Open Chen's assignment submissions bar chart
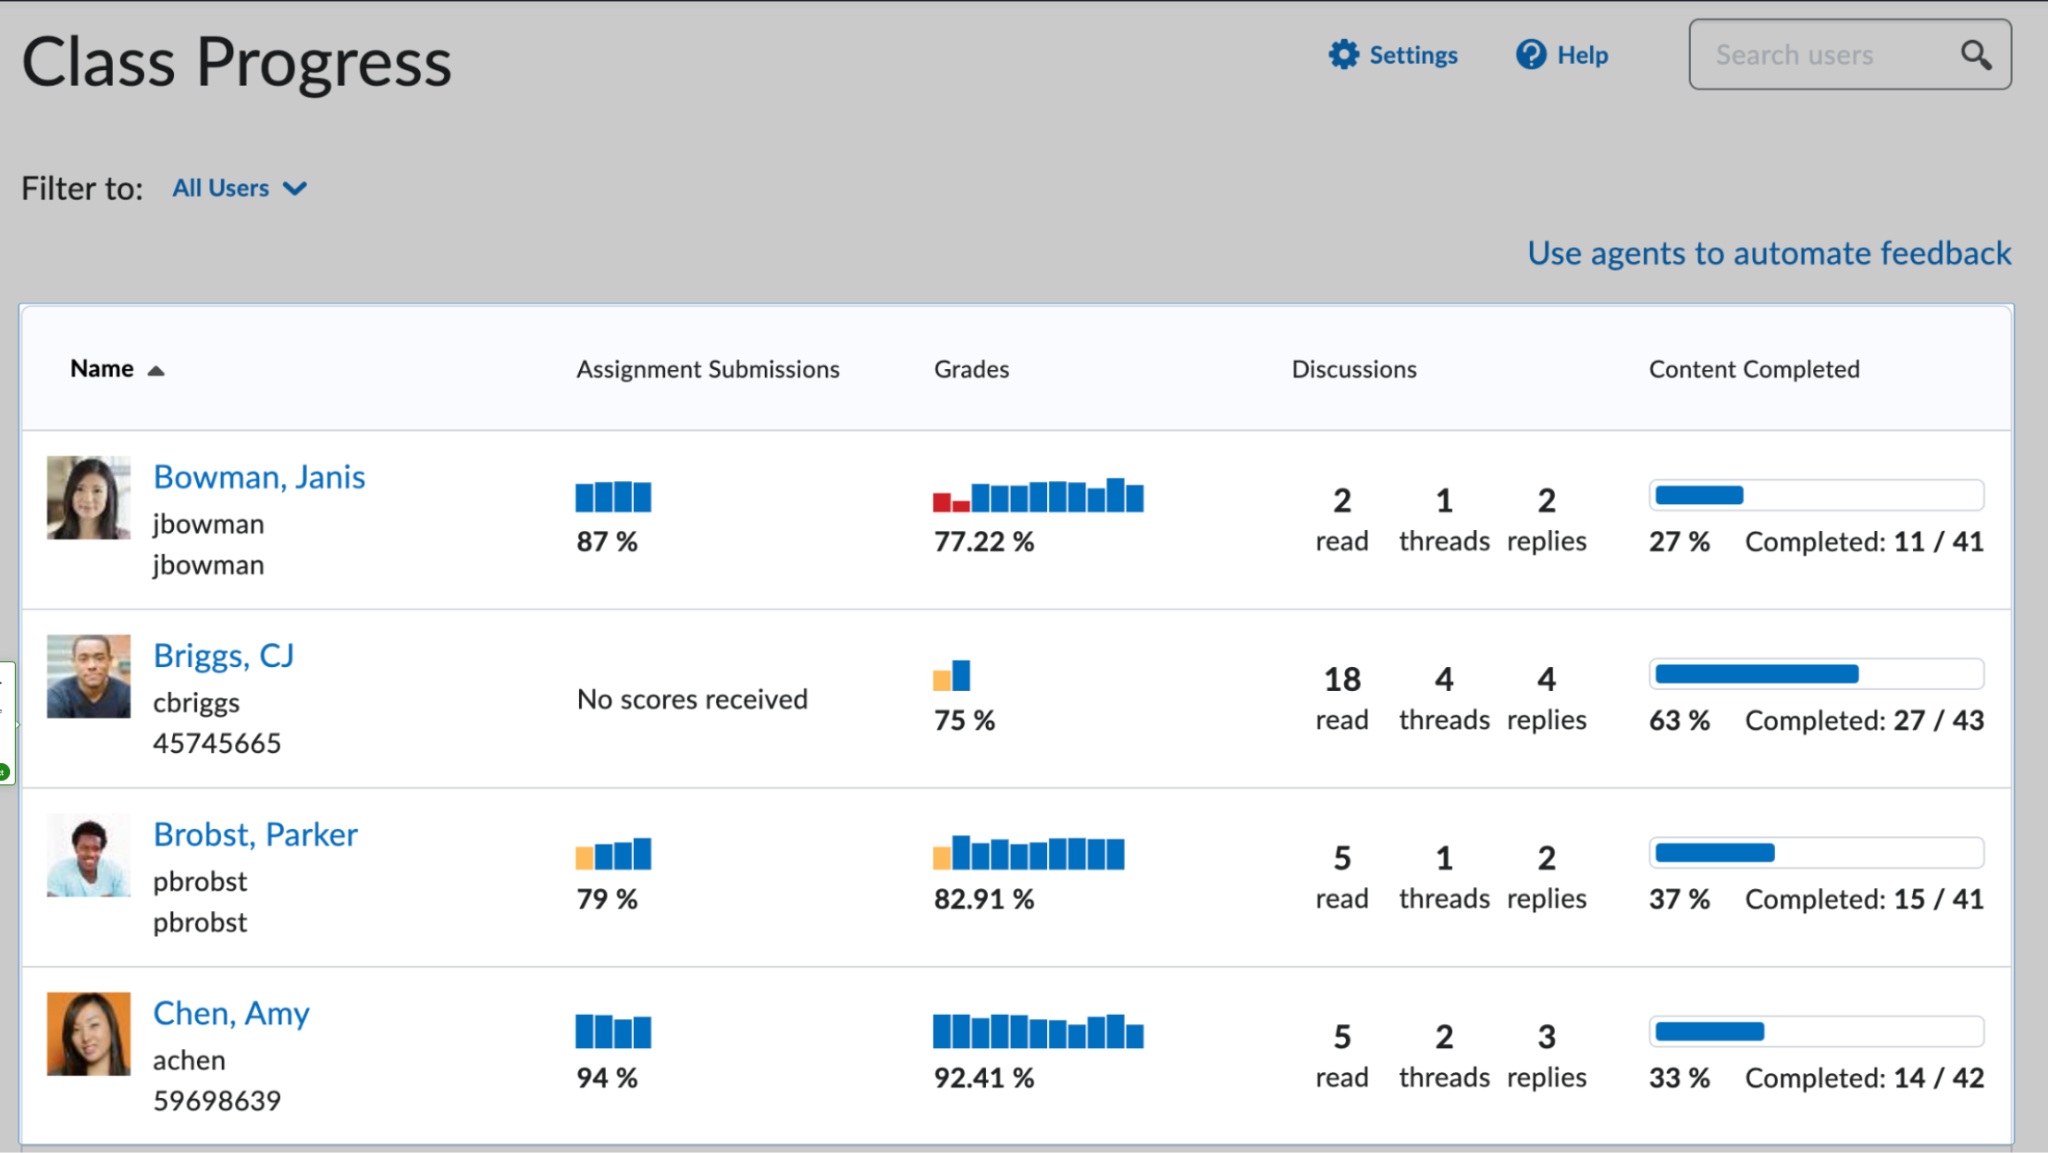The image size is (2048, 1153). click(x=613, y=1031)
